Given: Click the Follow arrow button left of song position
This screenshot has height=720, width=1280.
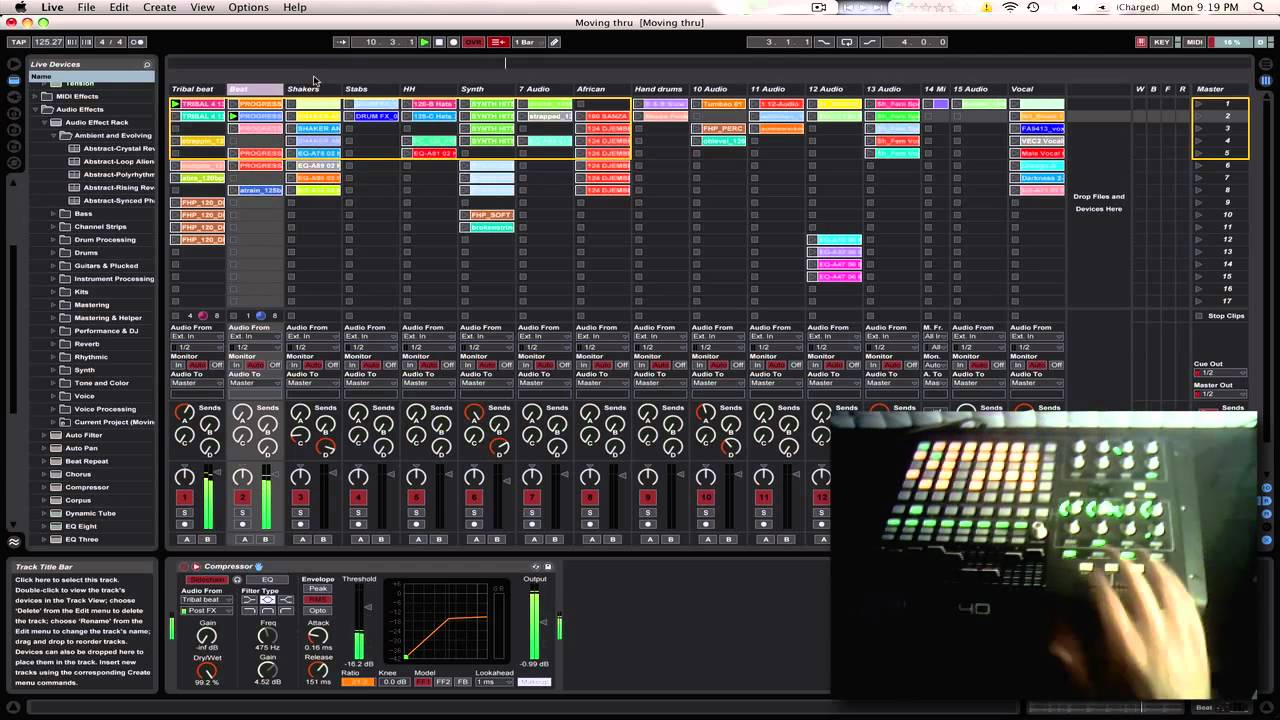Looking at the screenshot, I should pos(341,42).
